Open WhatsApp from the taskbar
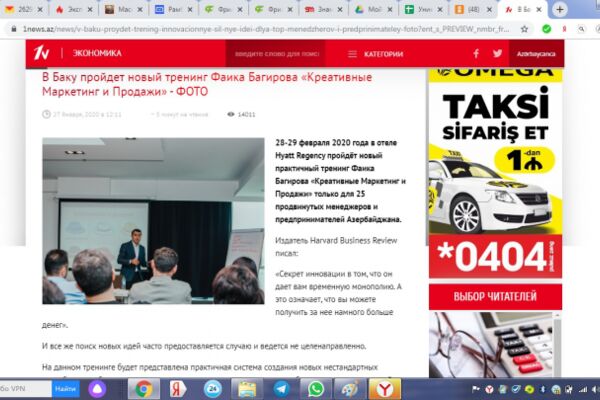Screen dimensions: 600x400 (x=316, y=389)
